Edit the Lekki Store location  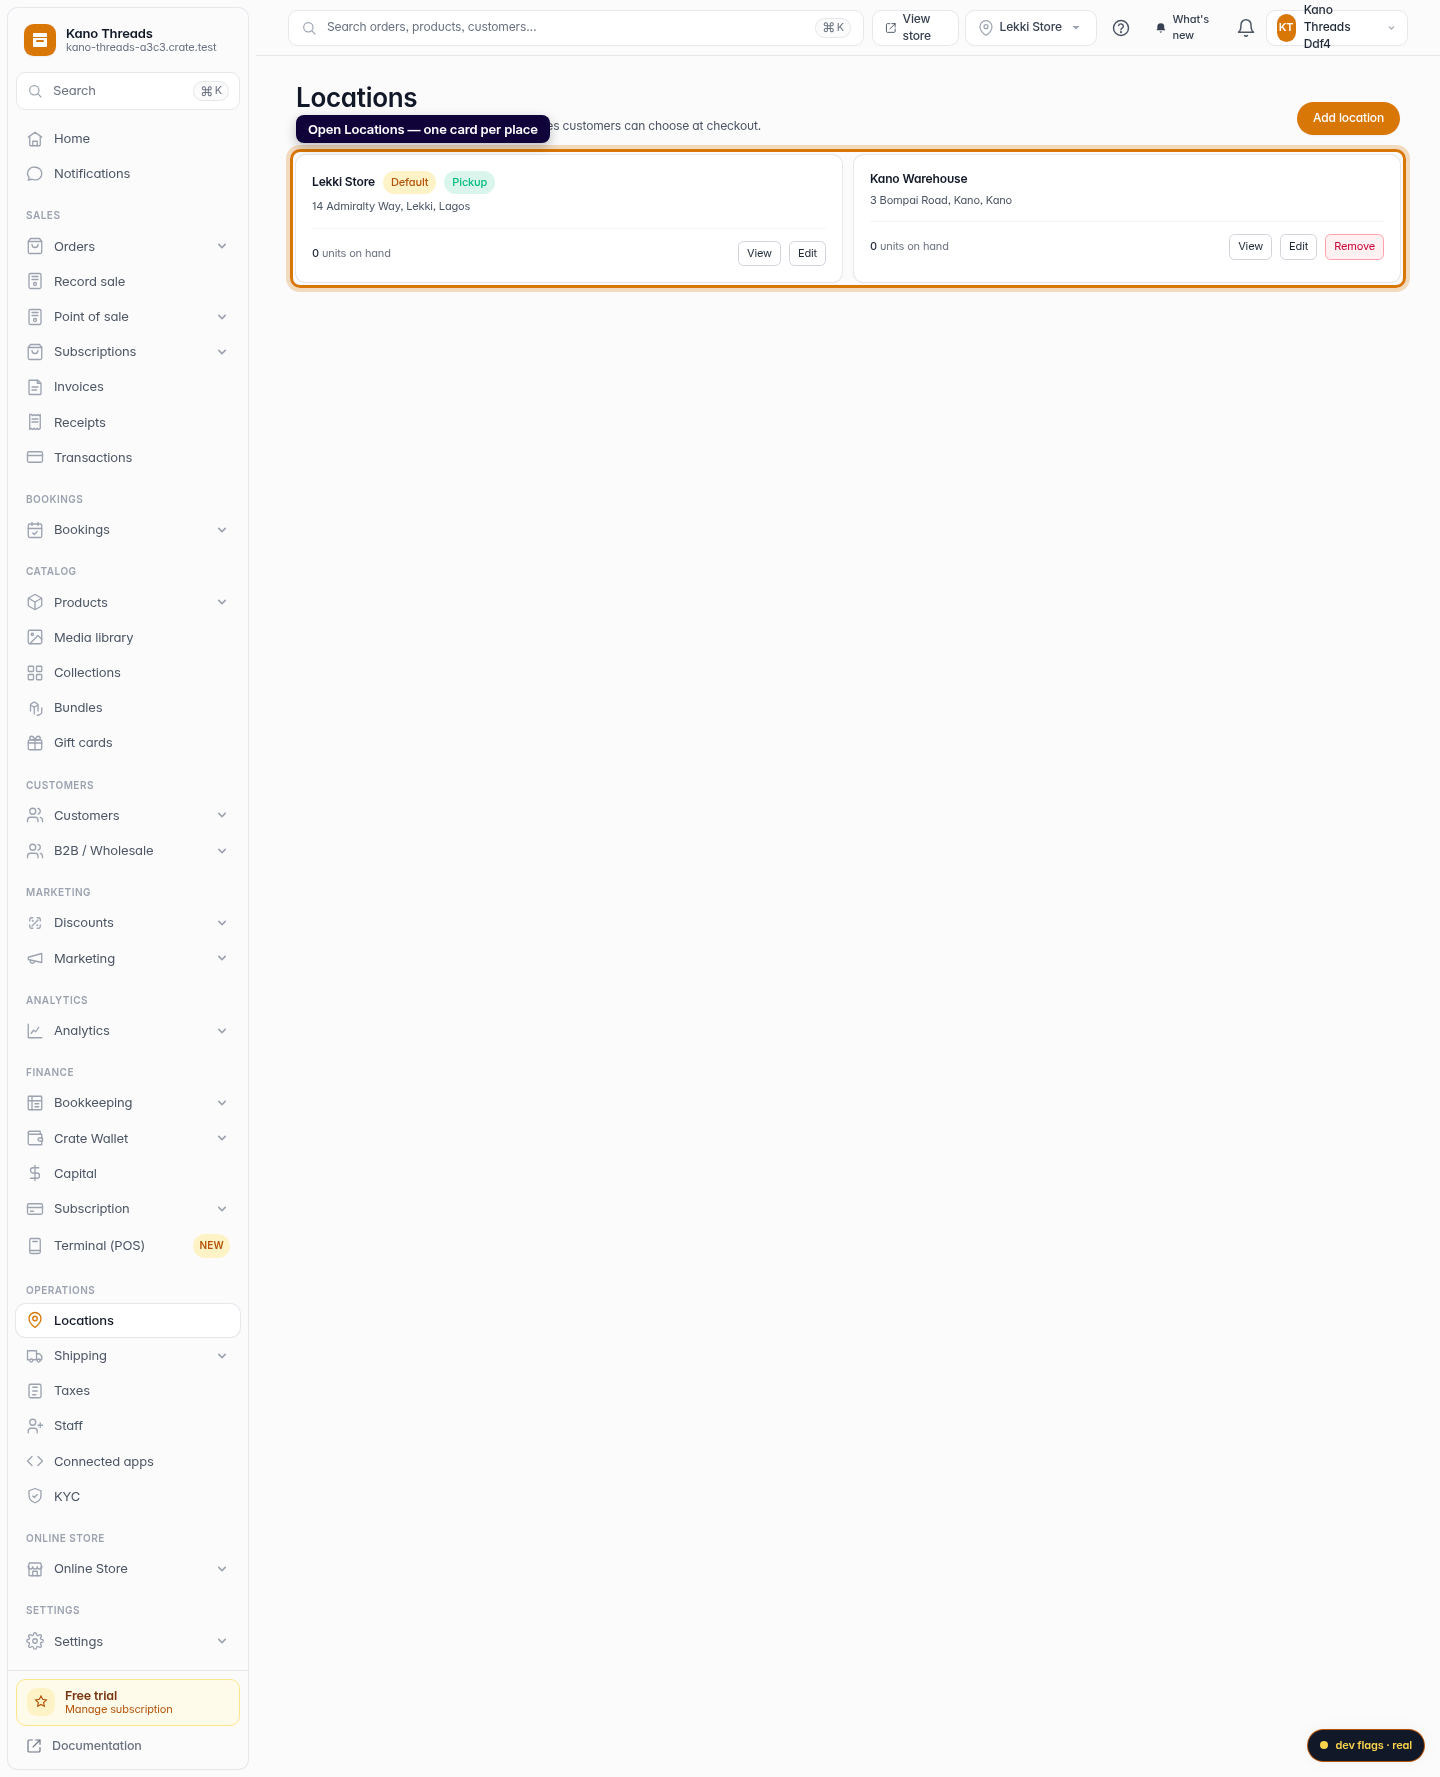807,254
